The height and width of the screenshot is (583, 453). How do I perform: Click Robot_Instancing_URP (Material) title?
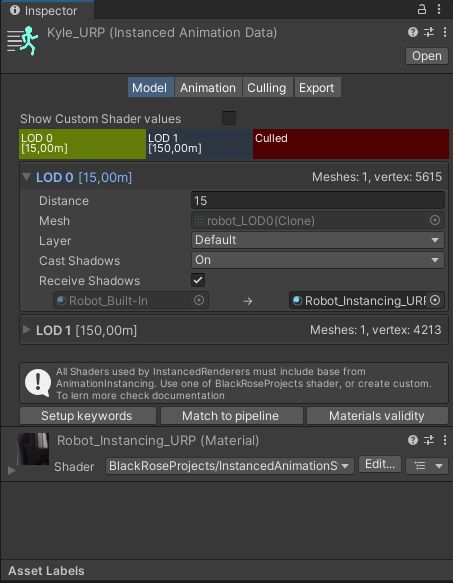158,440
